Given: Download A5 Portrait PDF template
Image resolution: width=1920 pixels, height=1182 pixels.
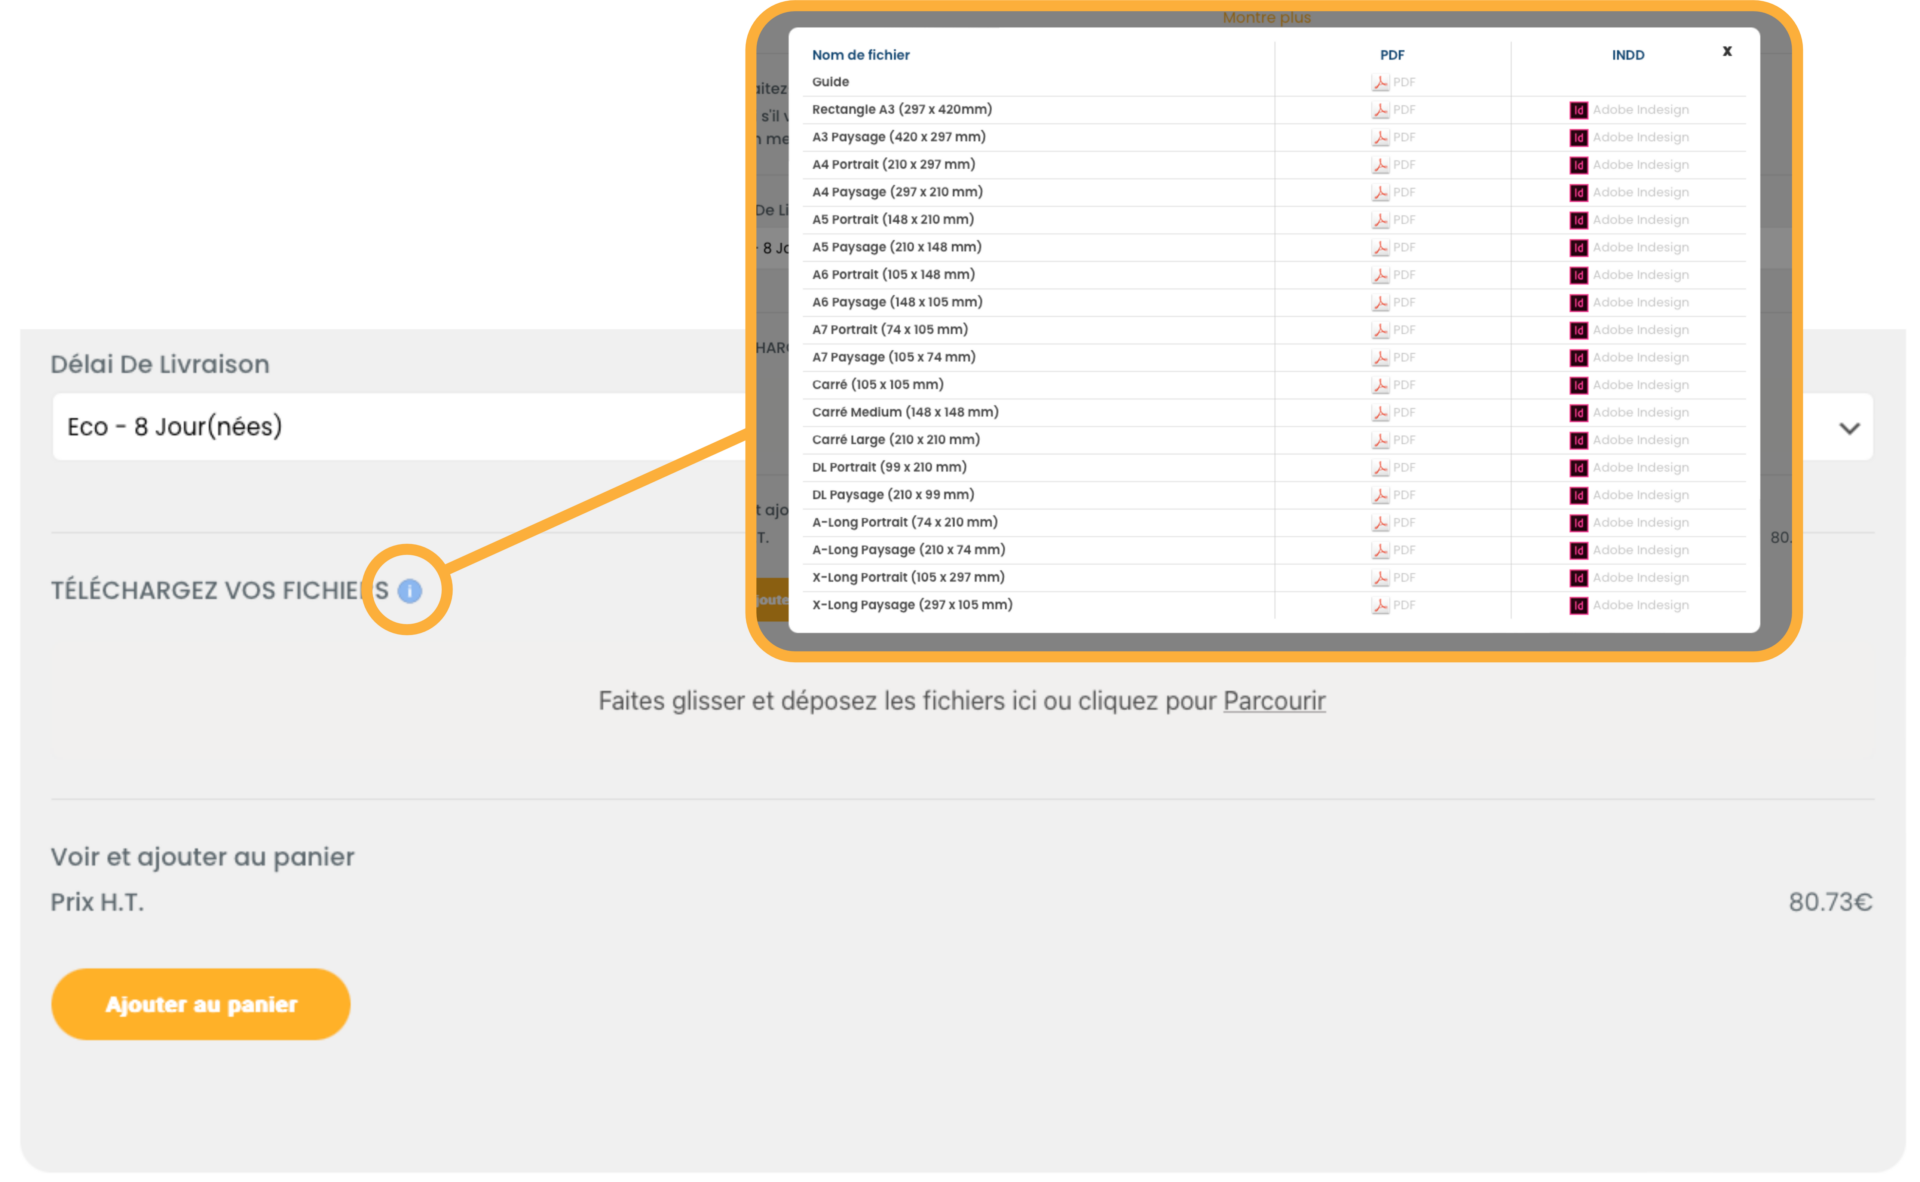Looking at the screenshot, I should [x=1393, y=220].
